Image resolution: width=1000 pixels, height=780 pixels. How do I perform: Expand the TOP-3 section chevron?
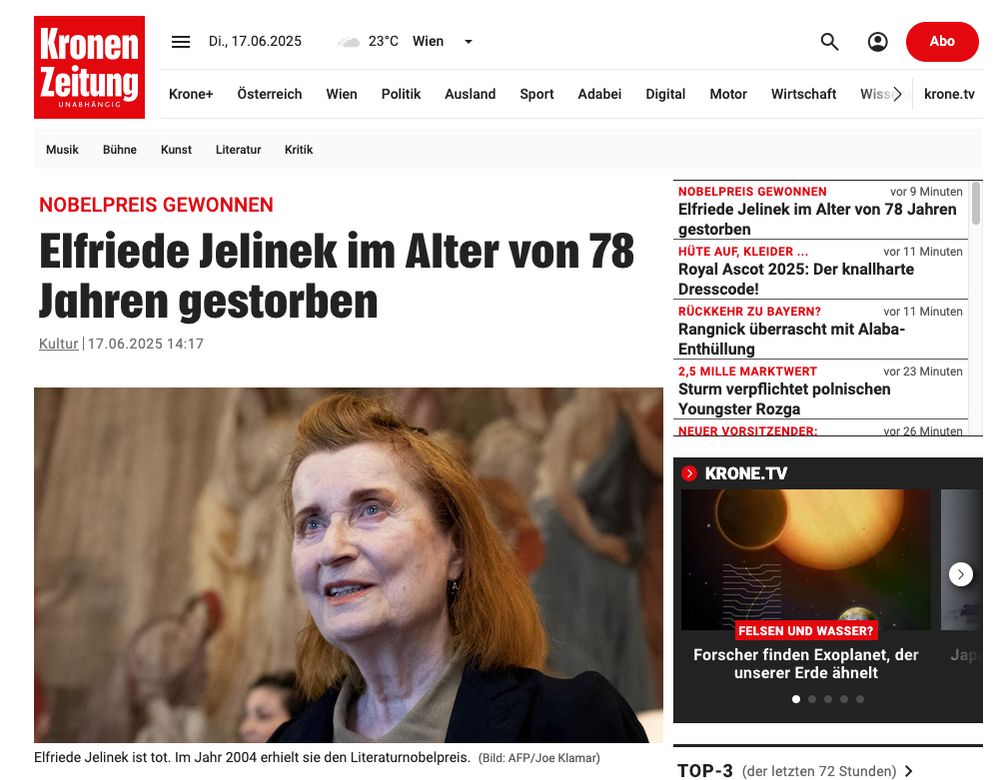pos(909,770)
